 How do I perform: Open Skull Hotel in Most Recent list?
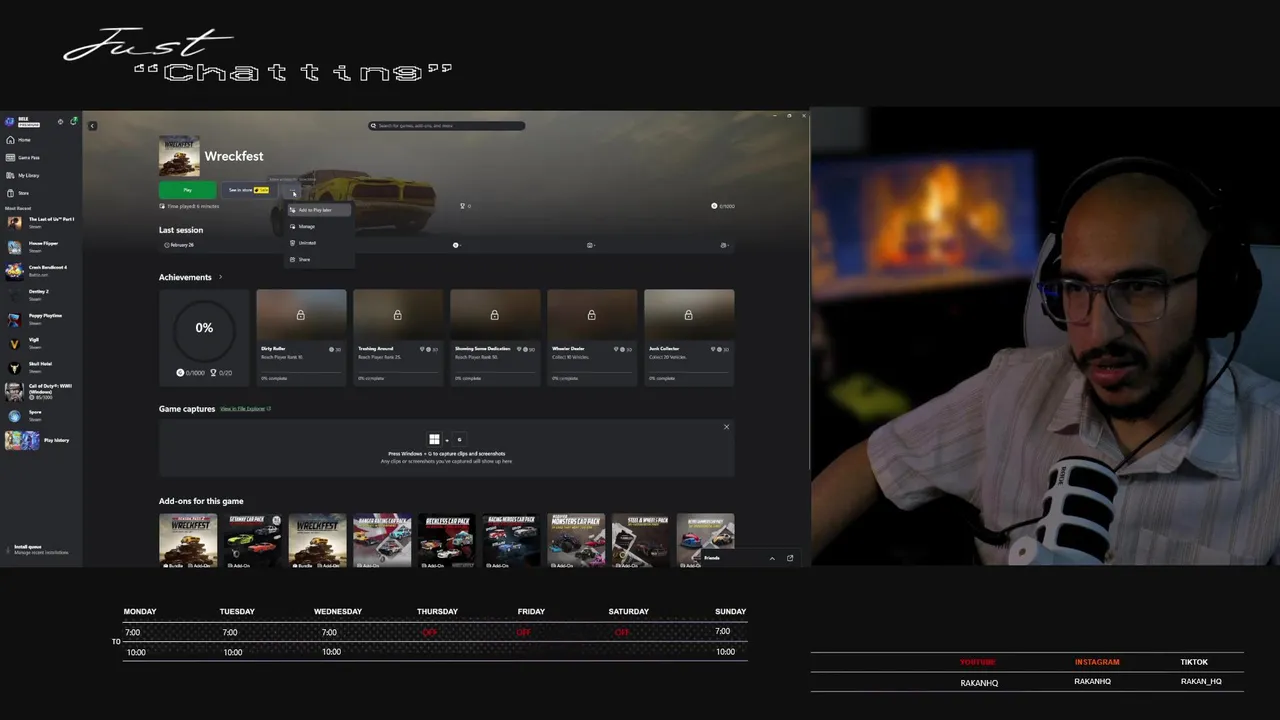point(41,366)
